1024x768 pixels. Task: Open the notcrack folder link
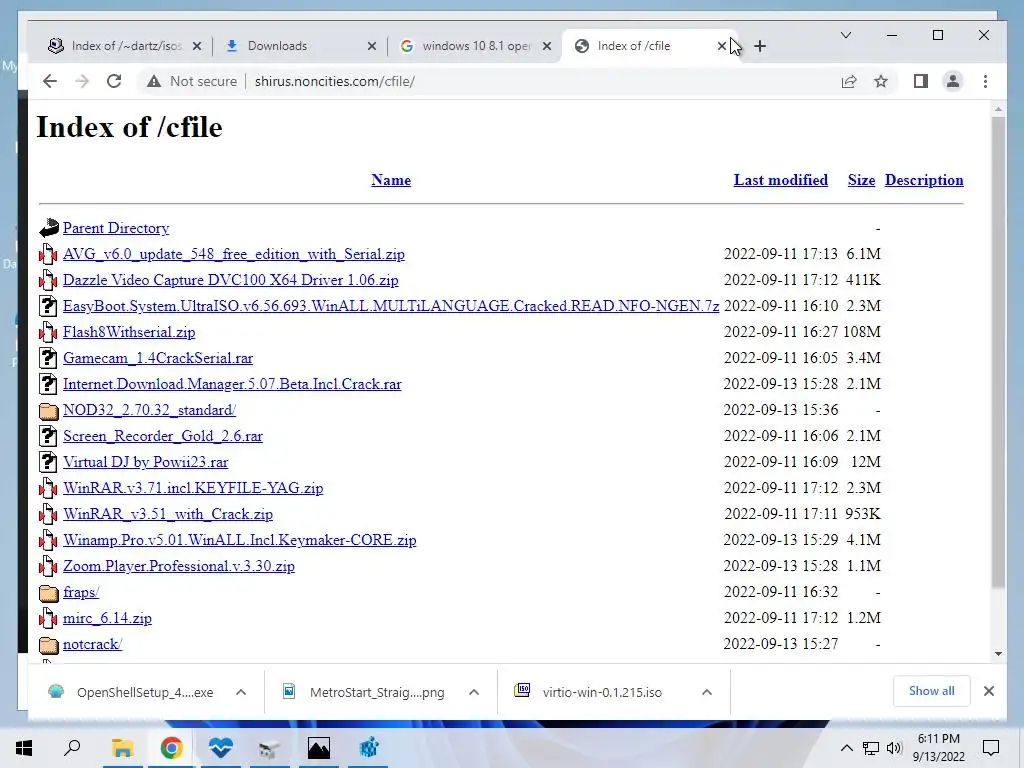click(x=93, y=645)
